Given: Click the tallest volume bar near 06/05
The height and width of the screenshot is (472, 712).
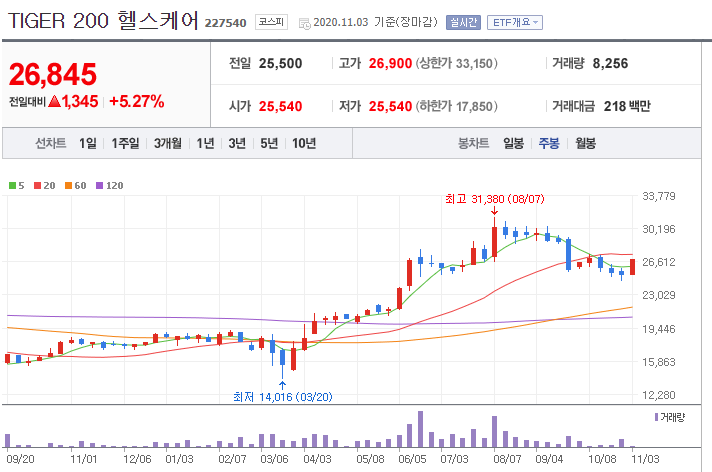Looking at the screenshot, I should tap(420, 429).
